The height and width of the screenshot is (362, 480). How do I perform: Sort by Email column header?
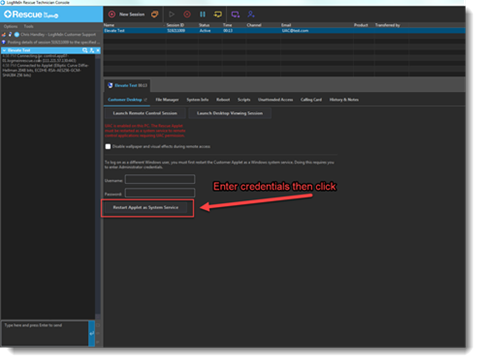coord(286,25)
